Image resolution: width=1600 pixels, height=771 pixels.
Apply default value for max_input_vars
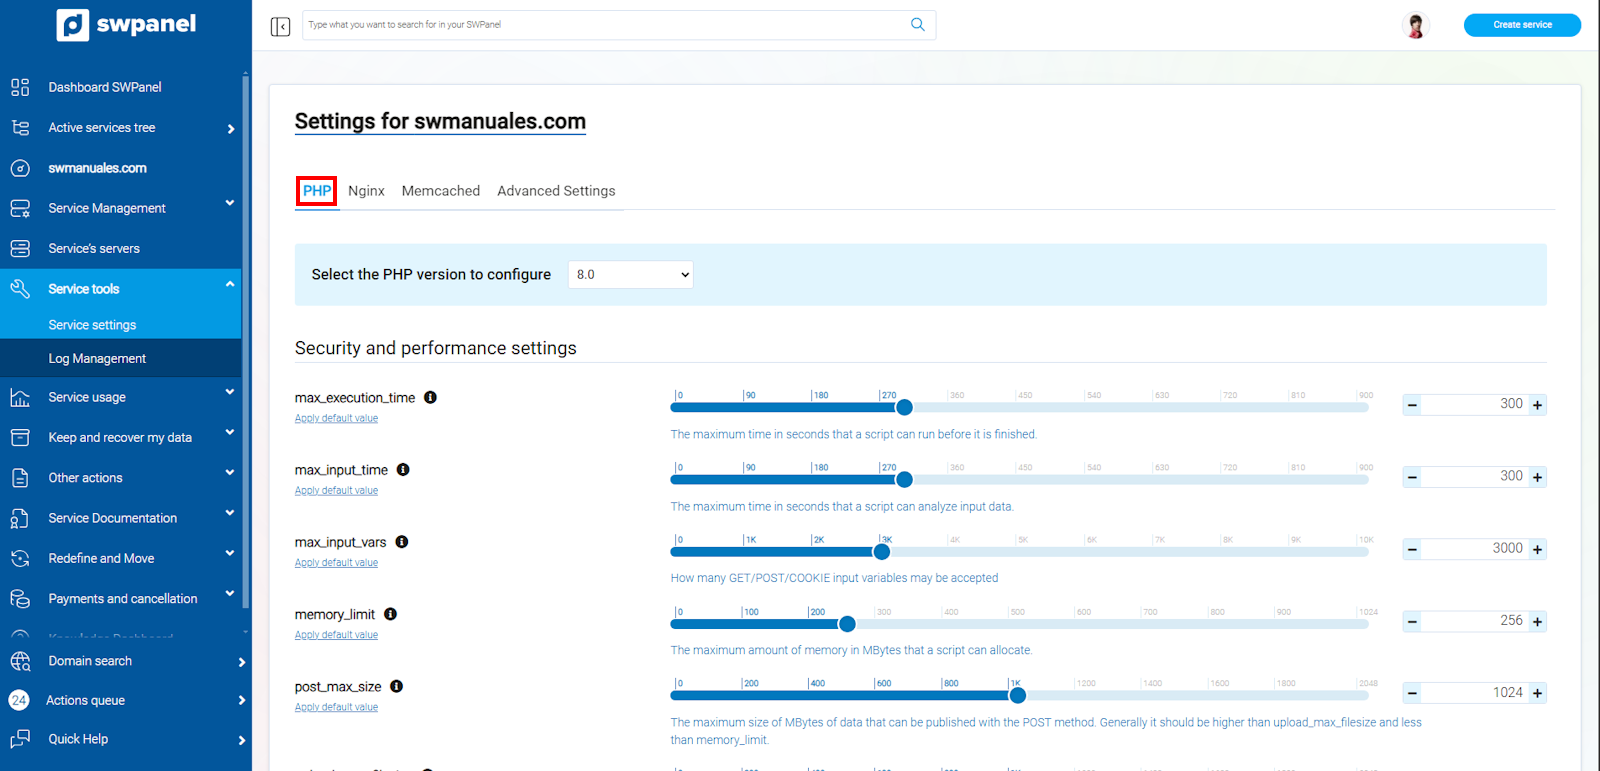tap(336, 563)
